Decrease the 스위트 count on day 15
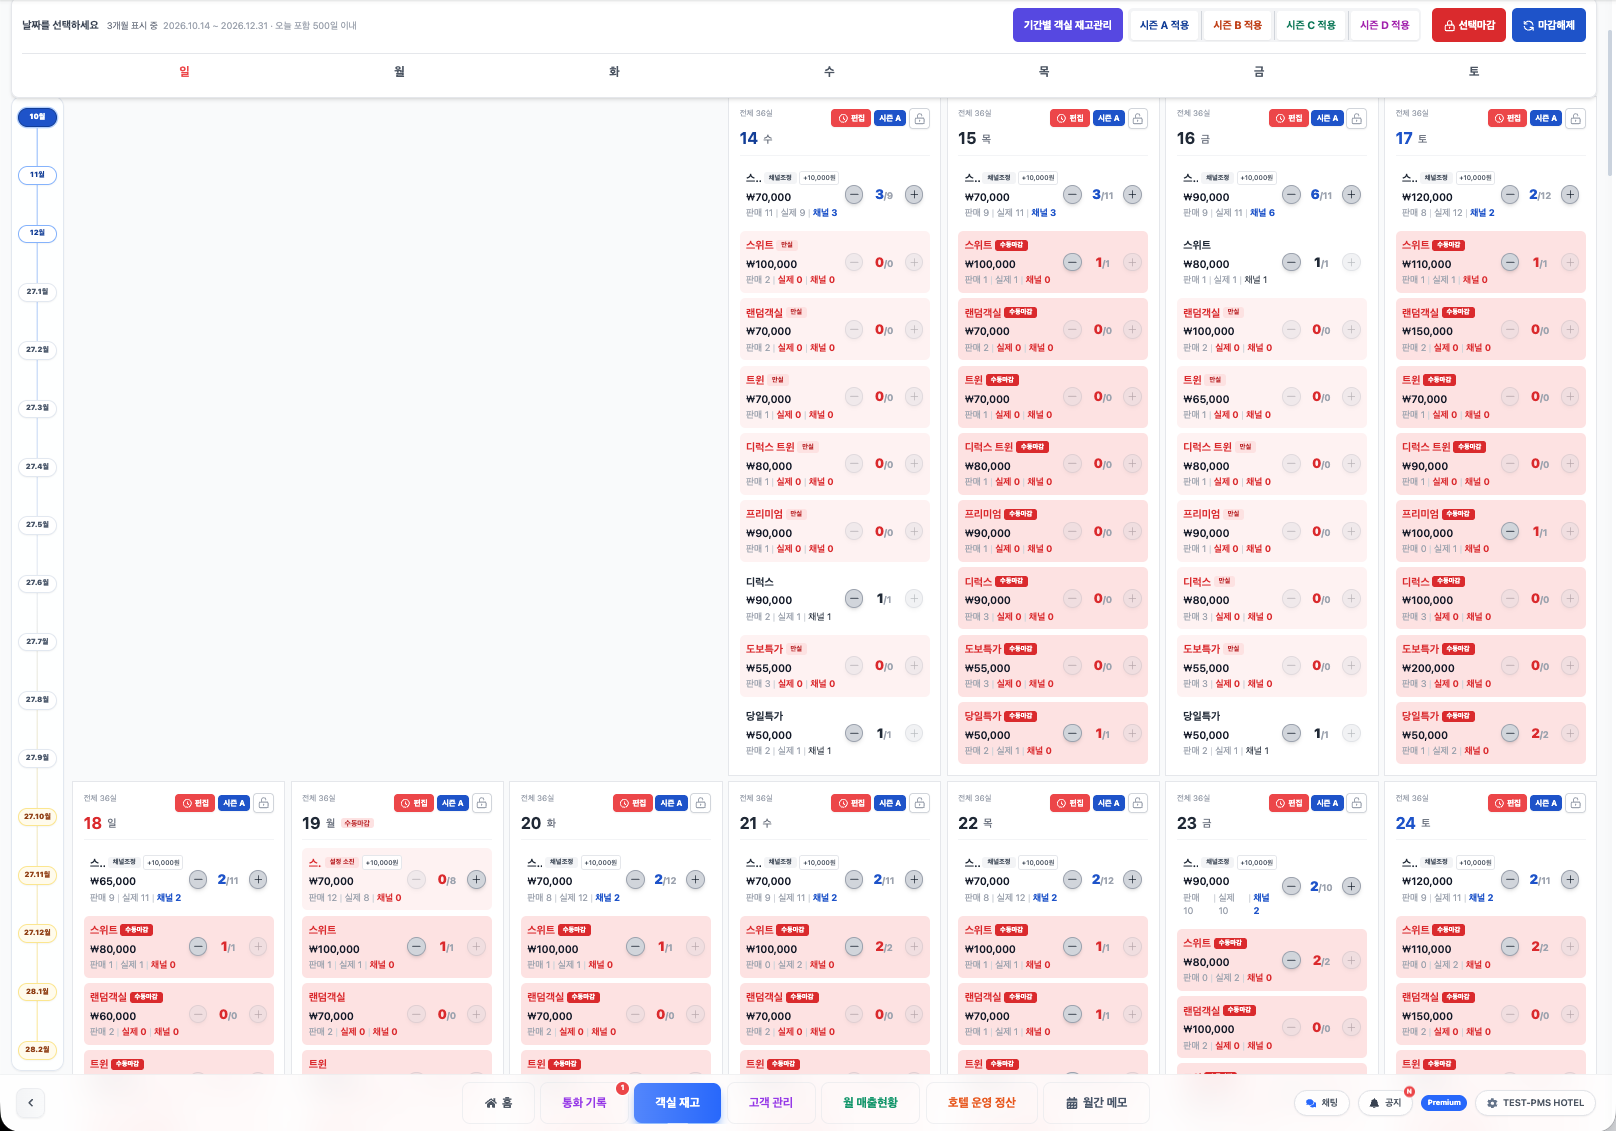This screenshot has height=1131, width=1616. pos(1072,262)
